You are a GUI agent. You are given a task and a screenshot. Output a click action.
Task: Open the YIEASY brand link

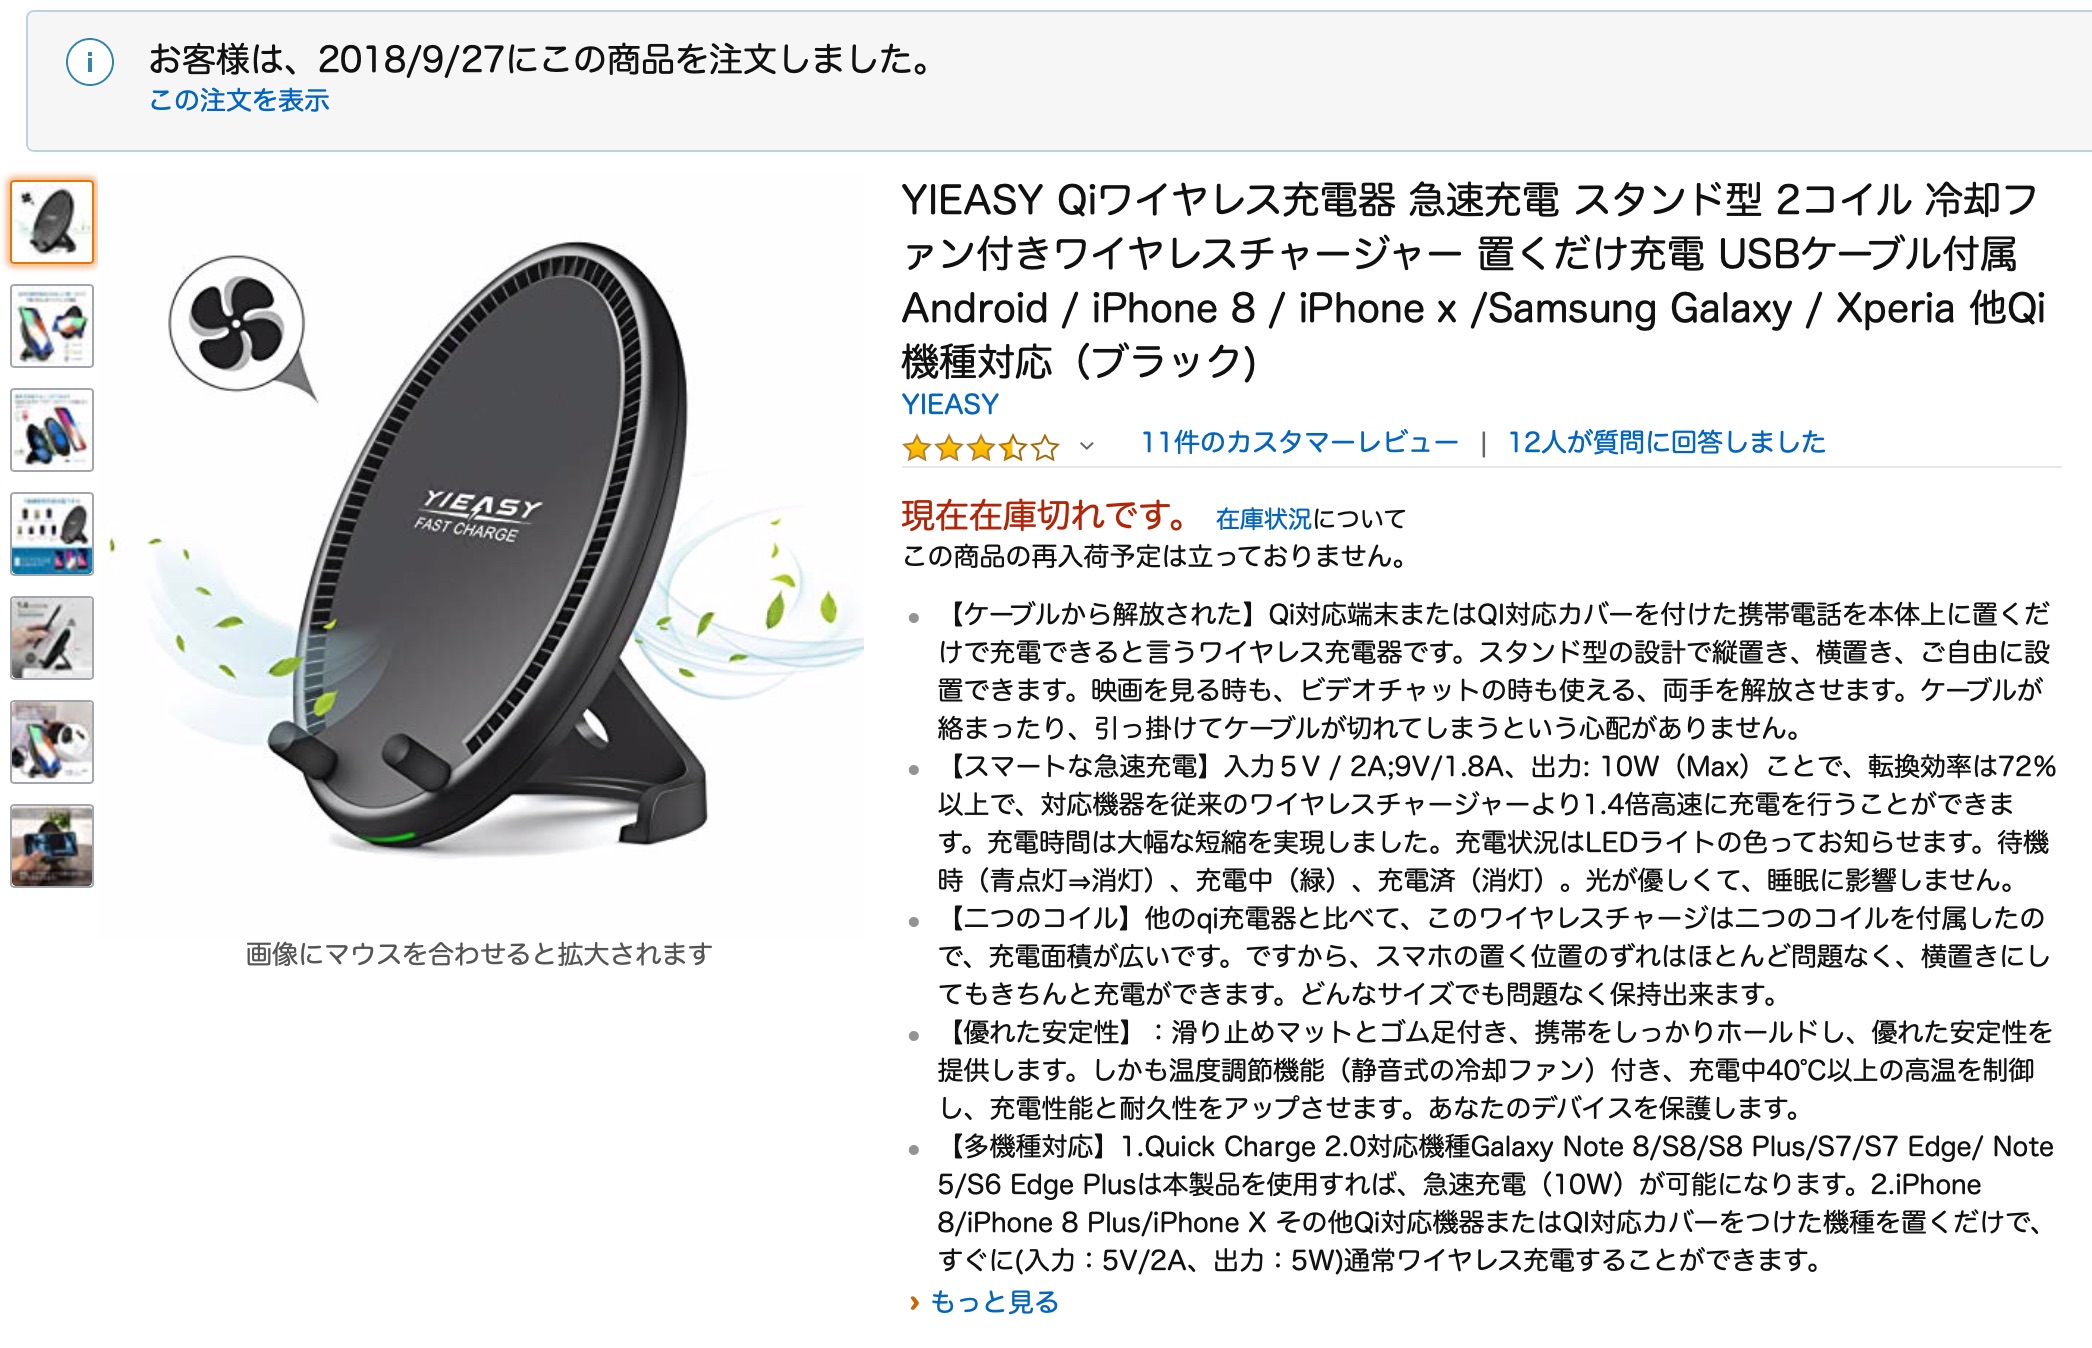click(950, 404)
